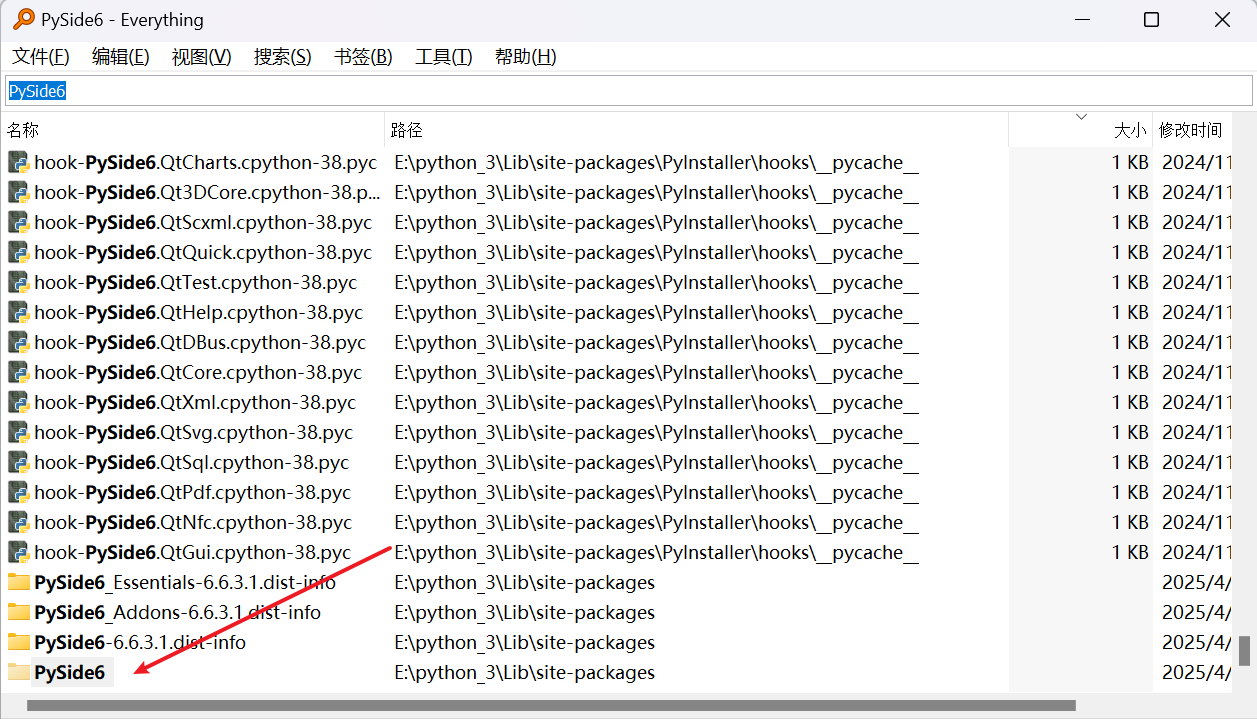Click the modified date of PySide6_Addons-6.6.3.1.dist-info row
The width and height of the screenshot is (1257, 719).
point(1196,612)
